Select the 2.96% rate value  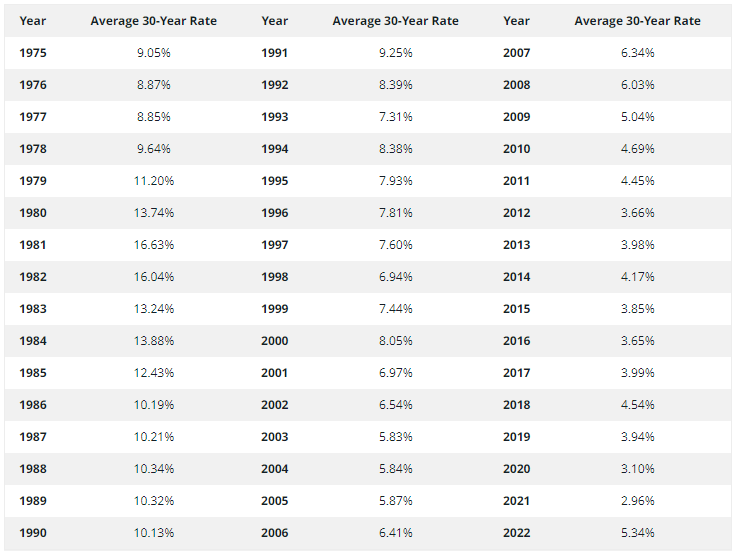pyautogui.click(x=637, y=501)
